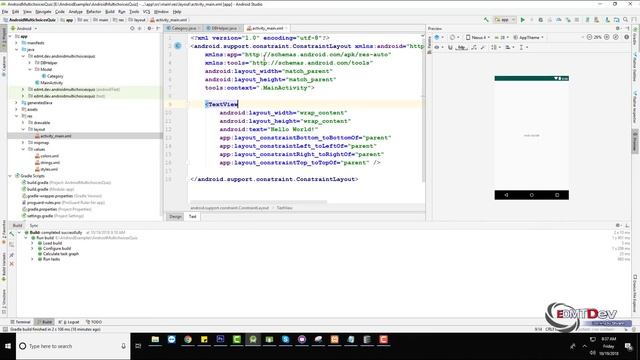The height and width of the screenshot is (360, 640).
Task: Open the align options dropdown
Action: click(x=509, y=47)
